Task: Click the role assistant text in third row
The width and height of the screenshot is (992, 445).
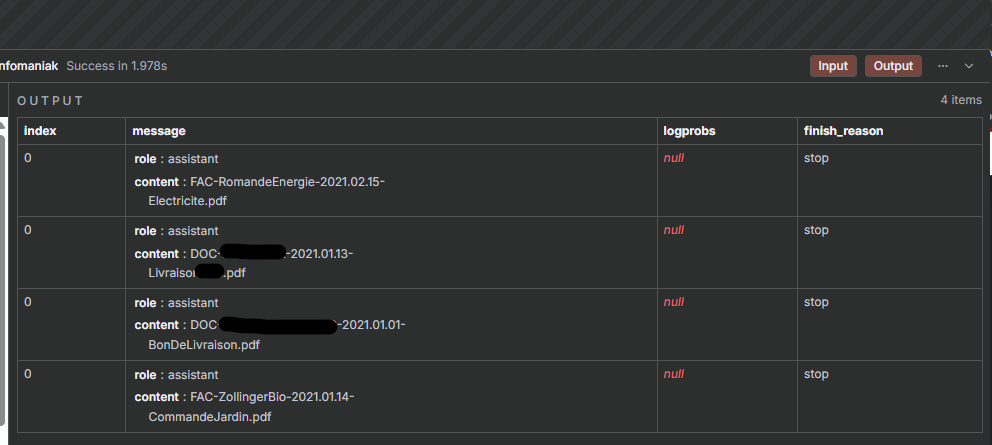Action: (x=176, y=303)
